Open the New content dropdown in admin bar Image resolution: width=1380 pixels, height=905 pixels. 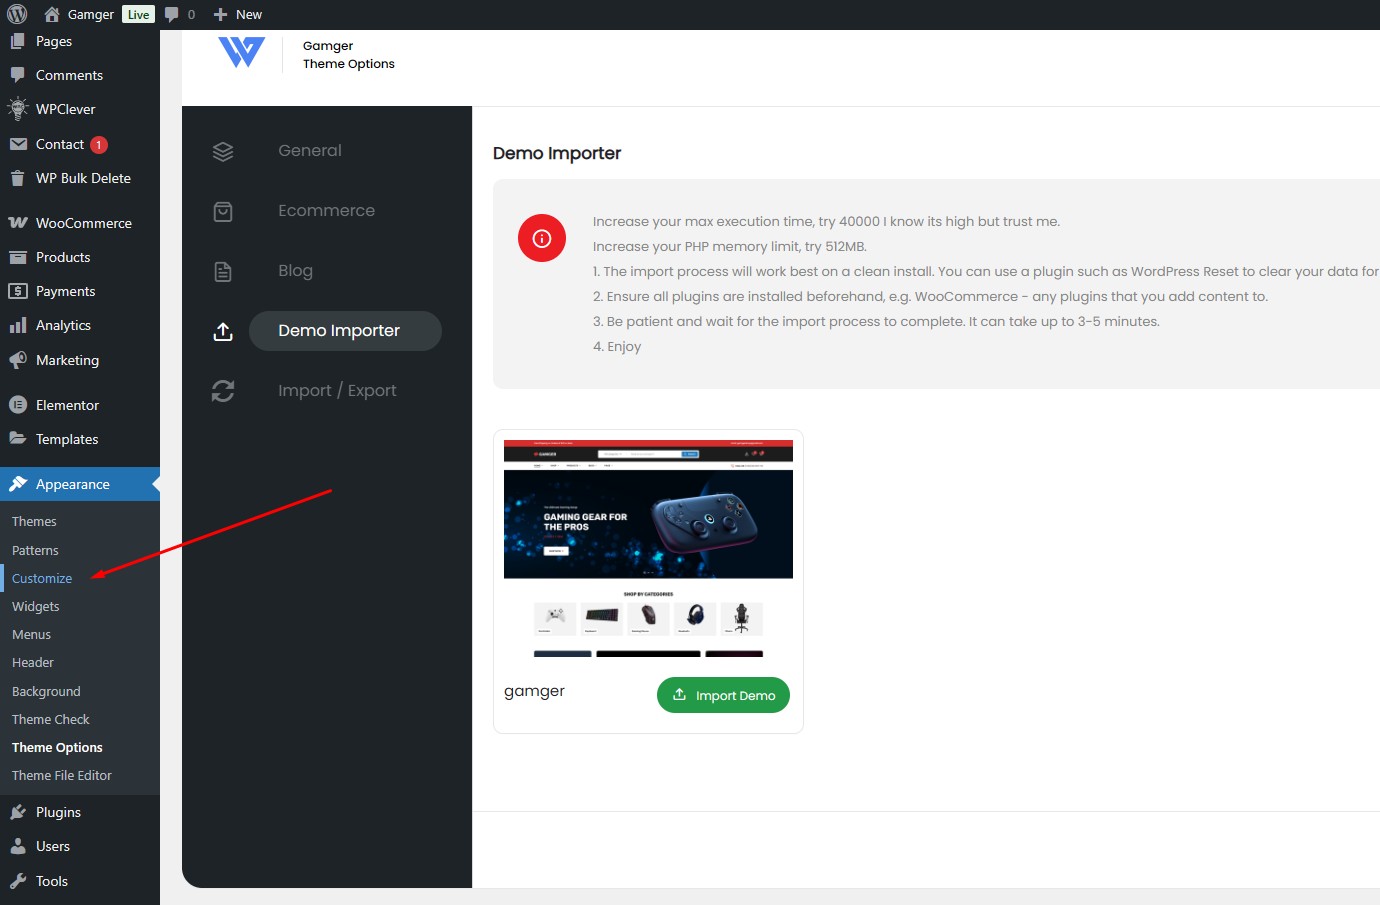(x=238, y=14)
